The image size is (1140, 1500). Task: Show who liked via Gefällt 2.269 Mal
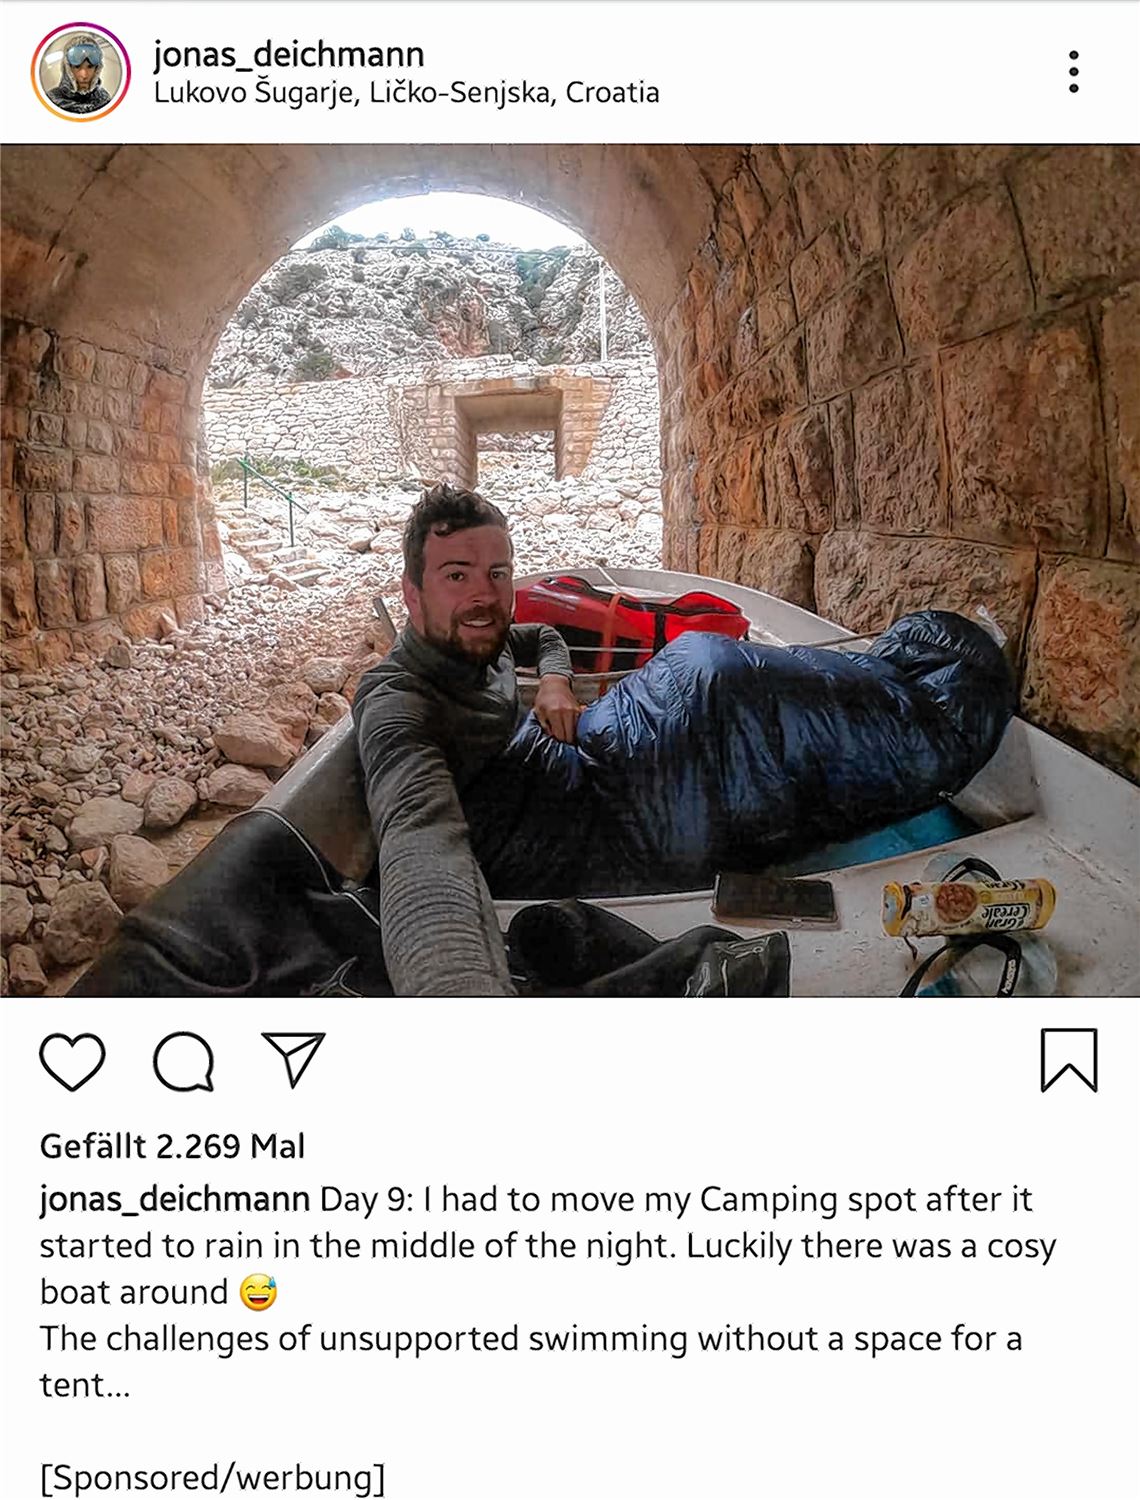[172, 1146]
